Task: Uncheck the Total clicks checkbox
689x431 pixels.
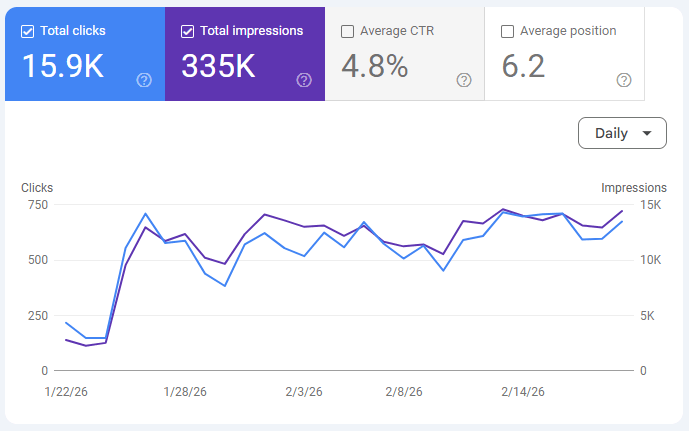Action: (27, 32)
